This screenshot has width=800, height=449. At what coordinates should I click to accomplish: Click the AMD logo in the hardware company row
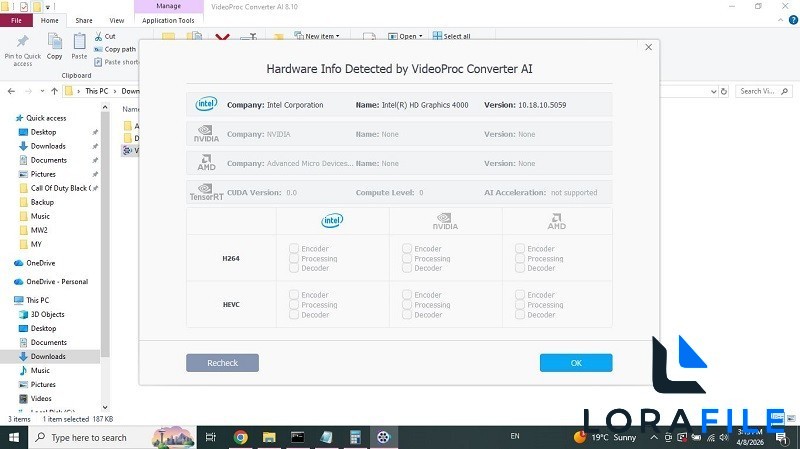[x=206, y=163]
